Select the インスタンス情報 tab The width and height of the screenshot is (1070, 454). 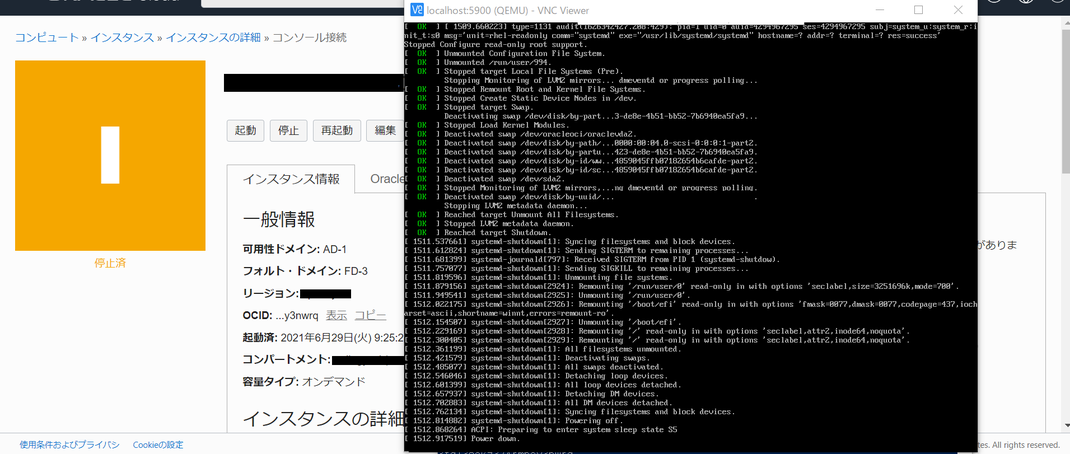[x=291, y=179]
